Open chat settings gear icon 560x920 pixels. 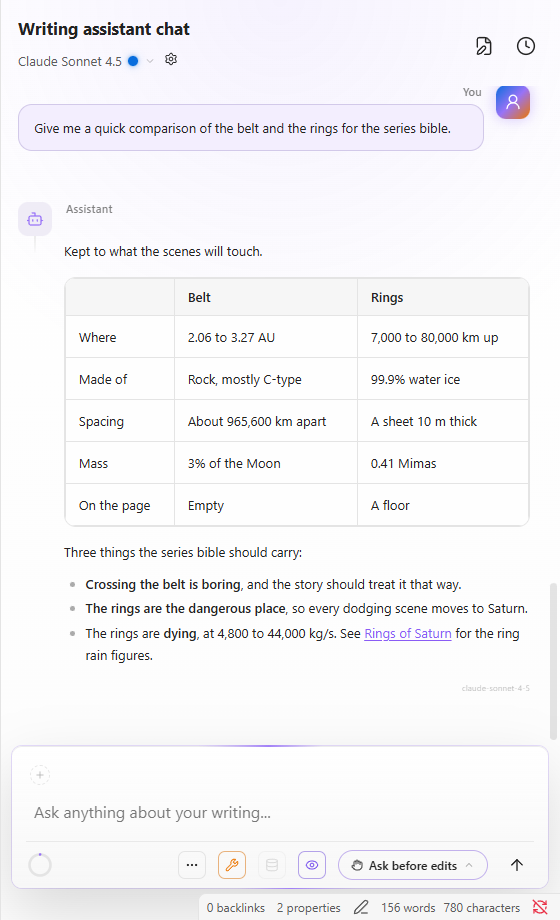pos(171,59)
